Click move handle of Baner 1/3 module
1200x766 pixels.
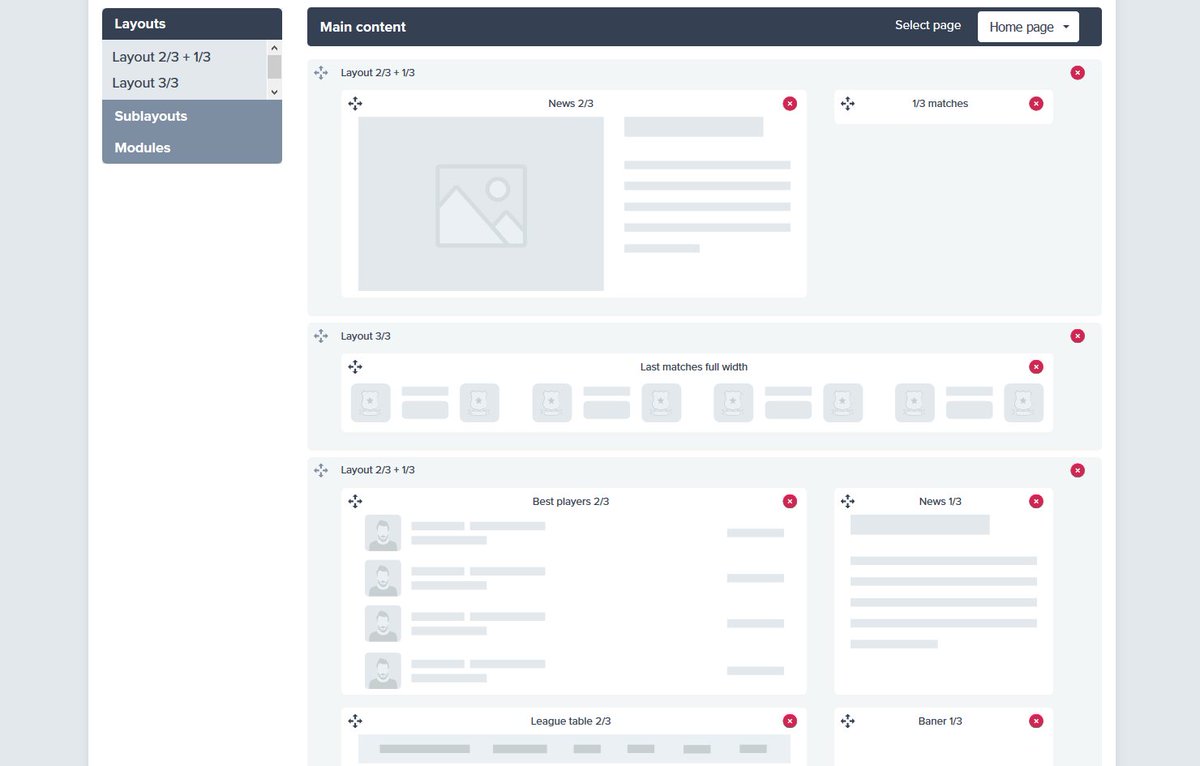[x=848, y=721]
